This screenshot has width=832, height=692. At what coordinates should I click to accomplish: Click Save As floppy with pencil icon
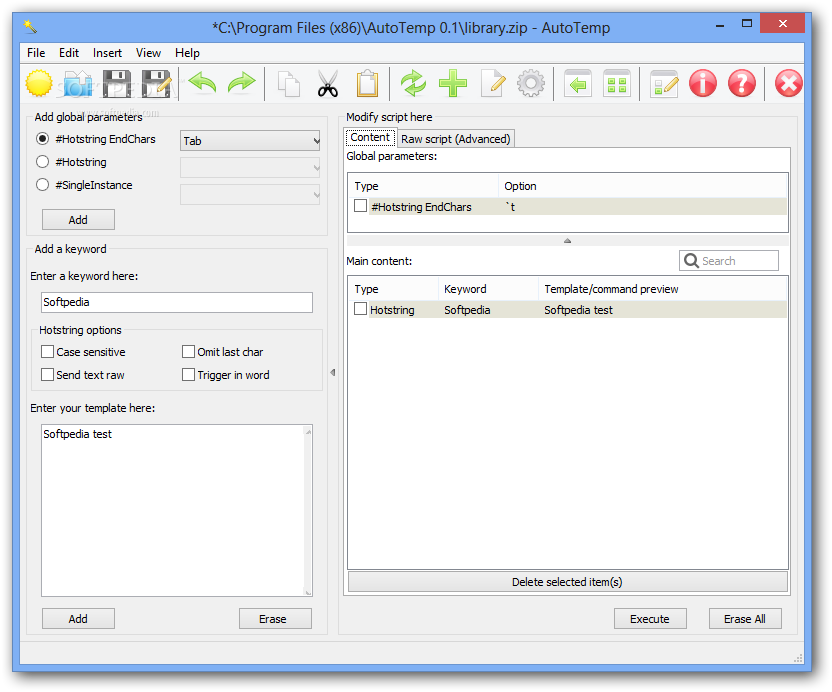pos(156,83)
